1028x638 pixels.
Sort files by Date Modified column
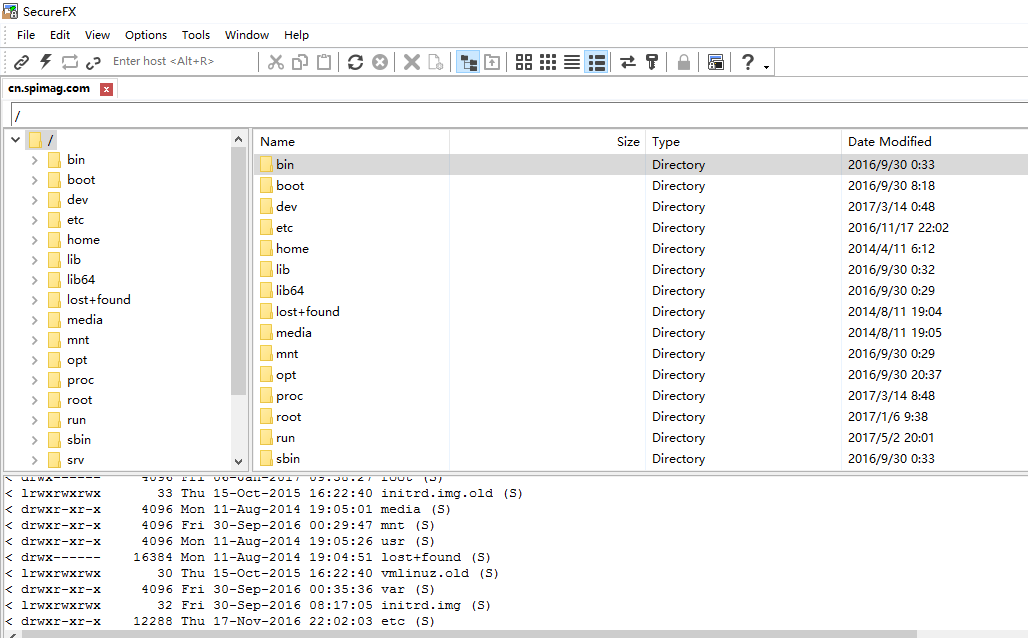(889, 142)
